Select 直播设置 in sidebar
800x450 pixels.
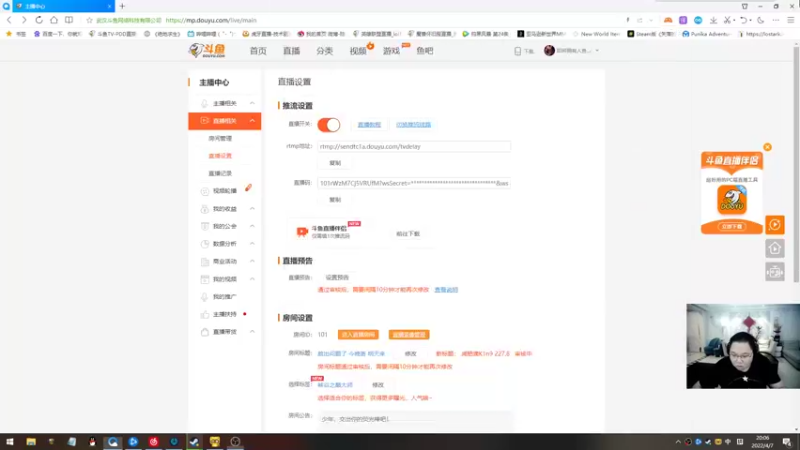(220, 156)
